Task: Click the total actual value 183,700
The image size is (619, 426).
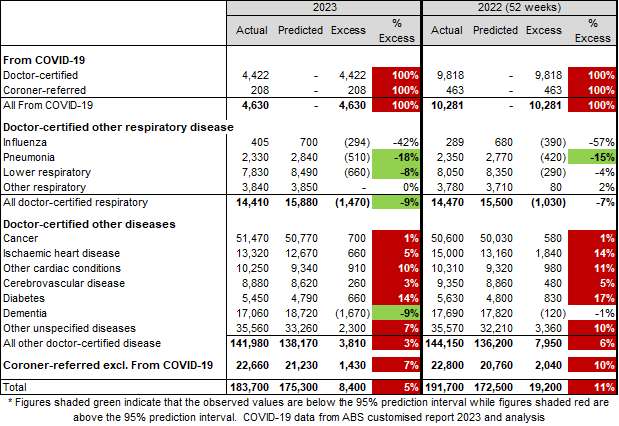Action: click(253, 383)
